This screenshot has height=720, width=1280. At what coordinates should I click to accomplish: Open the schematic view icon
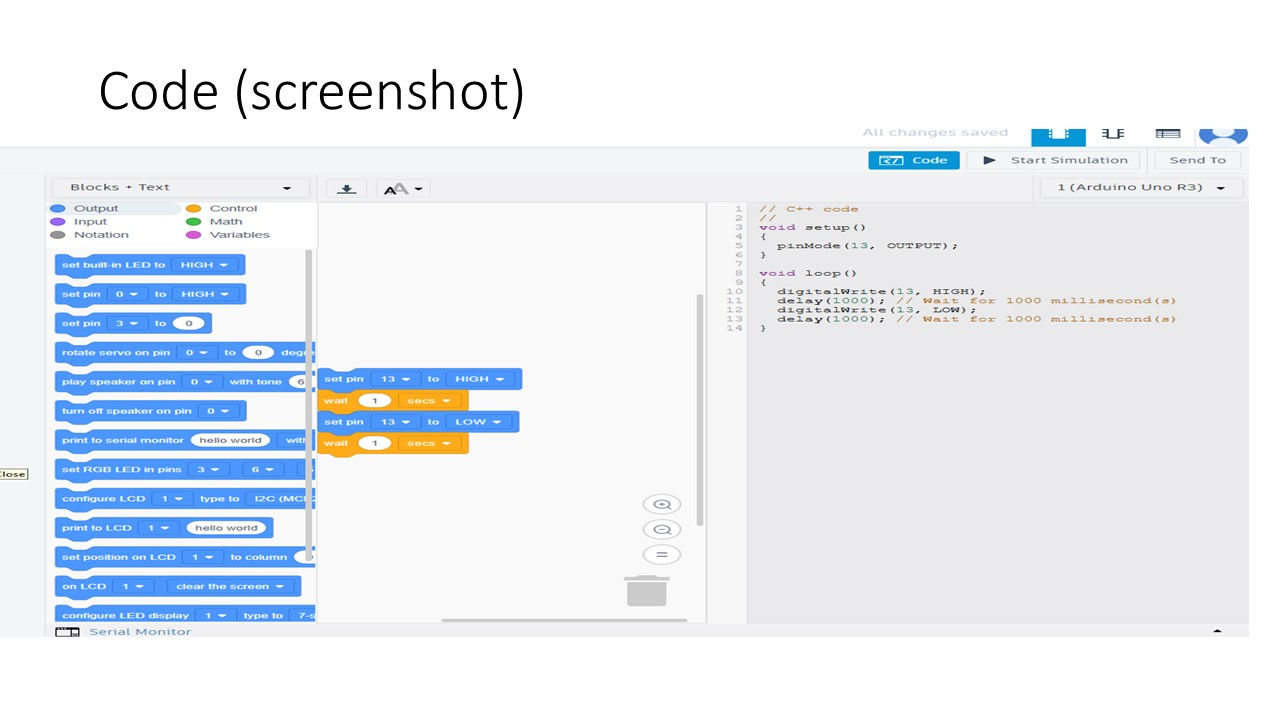click(x=1113, y=133)
